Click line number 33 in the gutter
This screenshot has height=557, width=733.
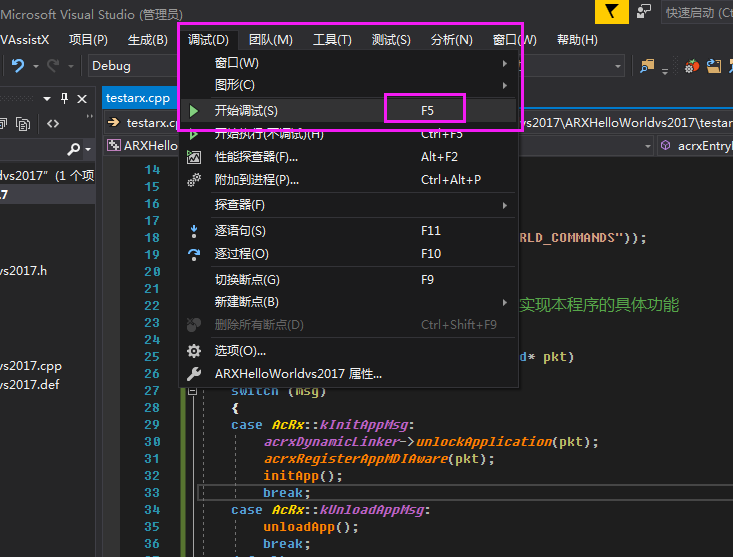pos(152,493)
